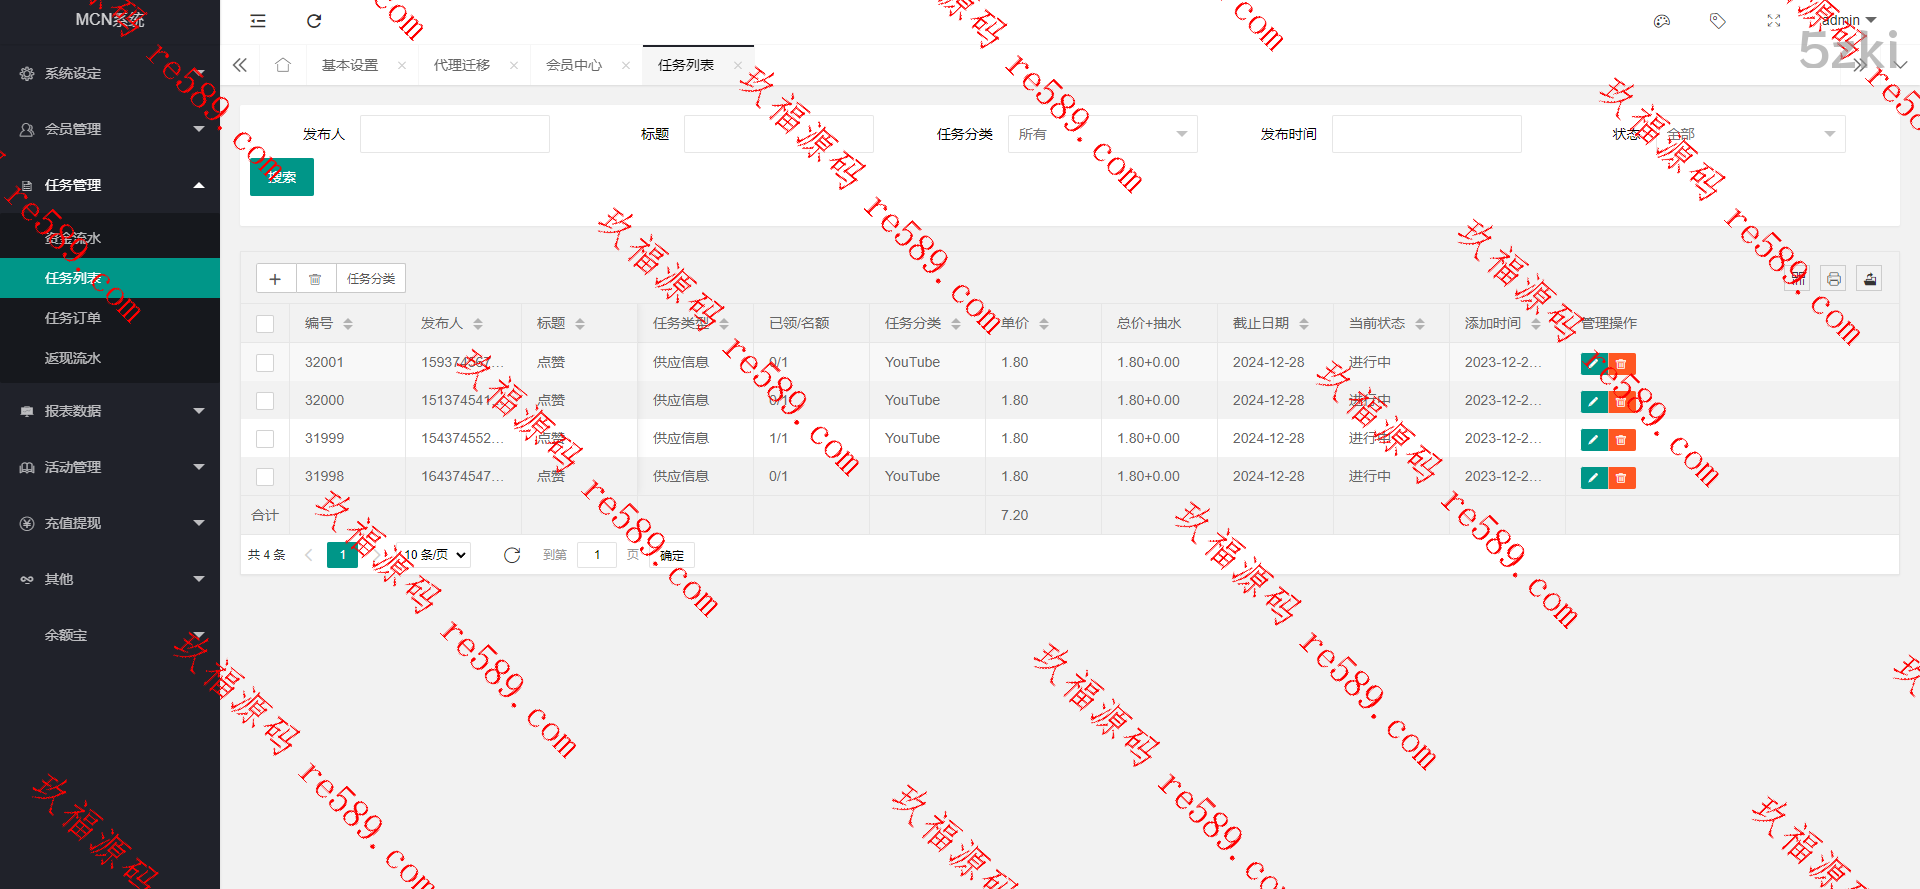Open the 10 条/页 page size dropdown

pos(436,555)
